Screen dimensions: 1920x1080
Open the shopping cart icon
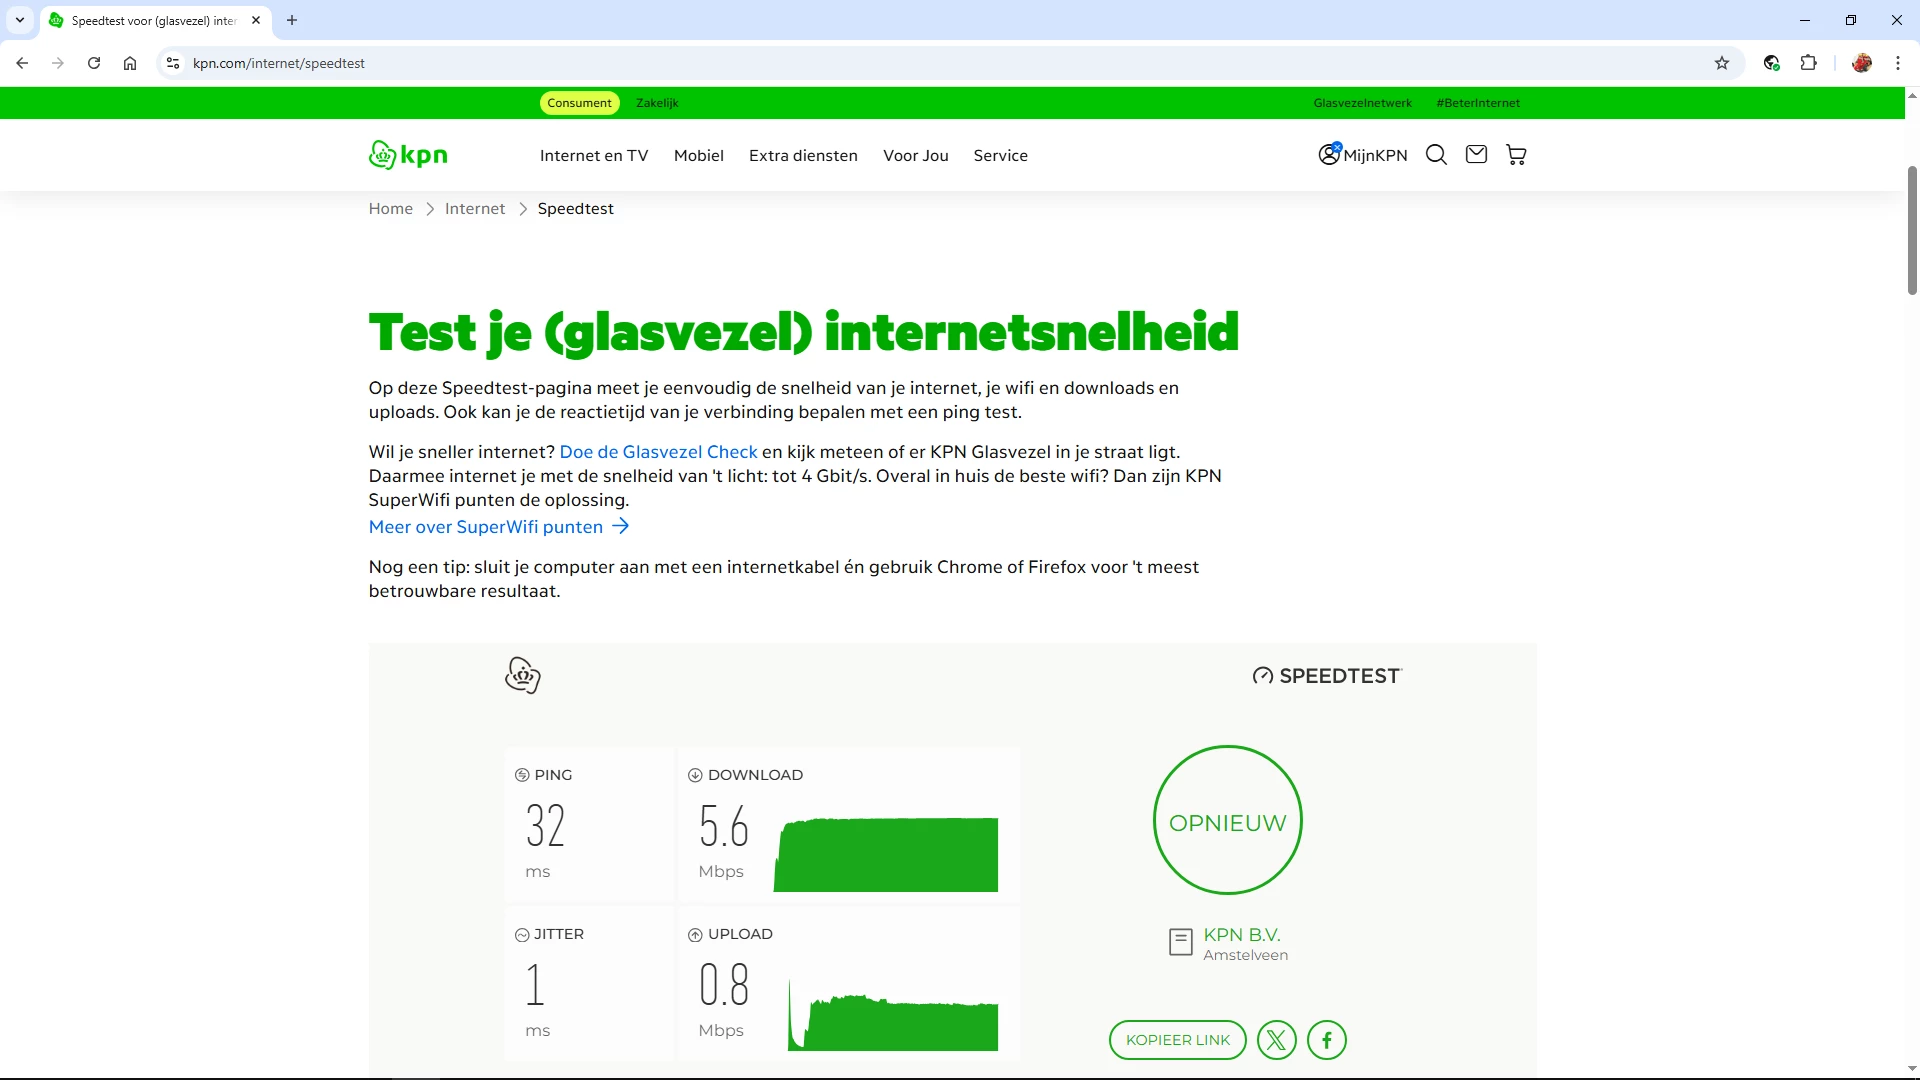1516,155
